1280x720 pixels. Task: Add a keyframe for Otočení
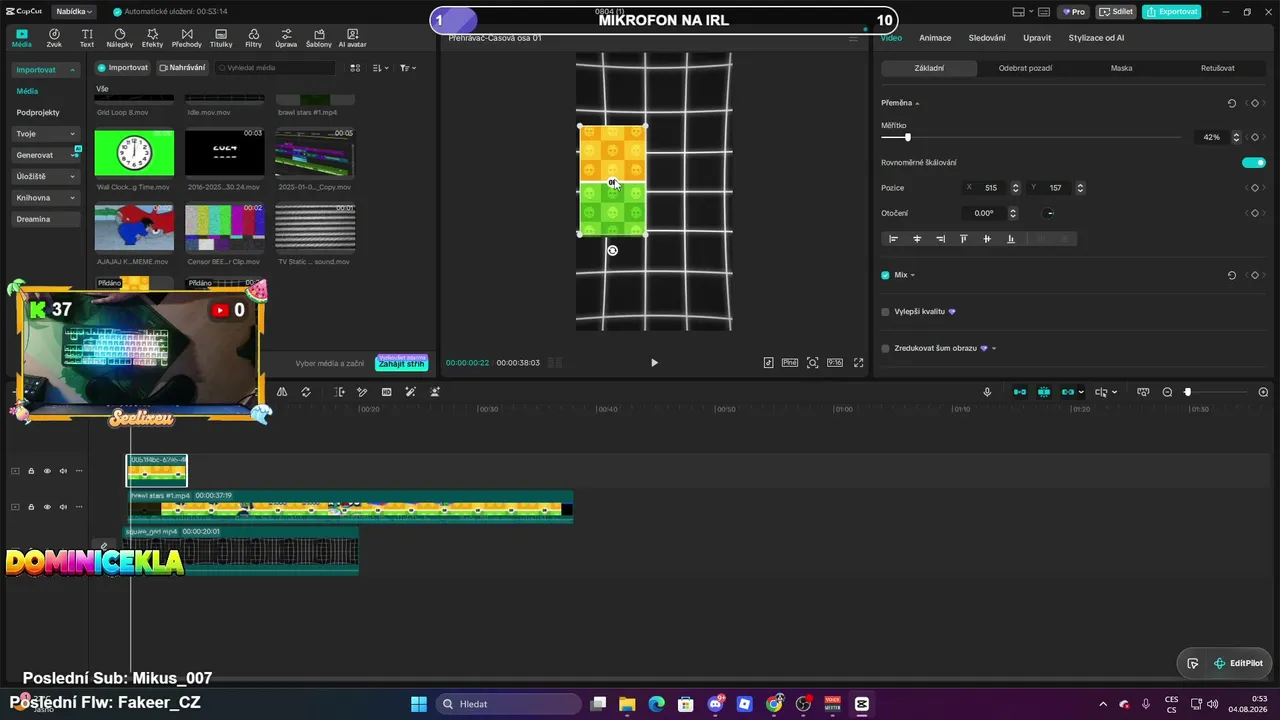1255,213
